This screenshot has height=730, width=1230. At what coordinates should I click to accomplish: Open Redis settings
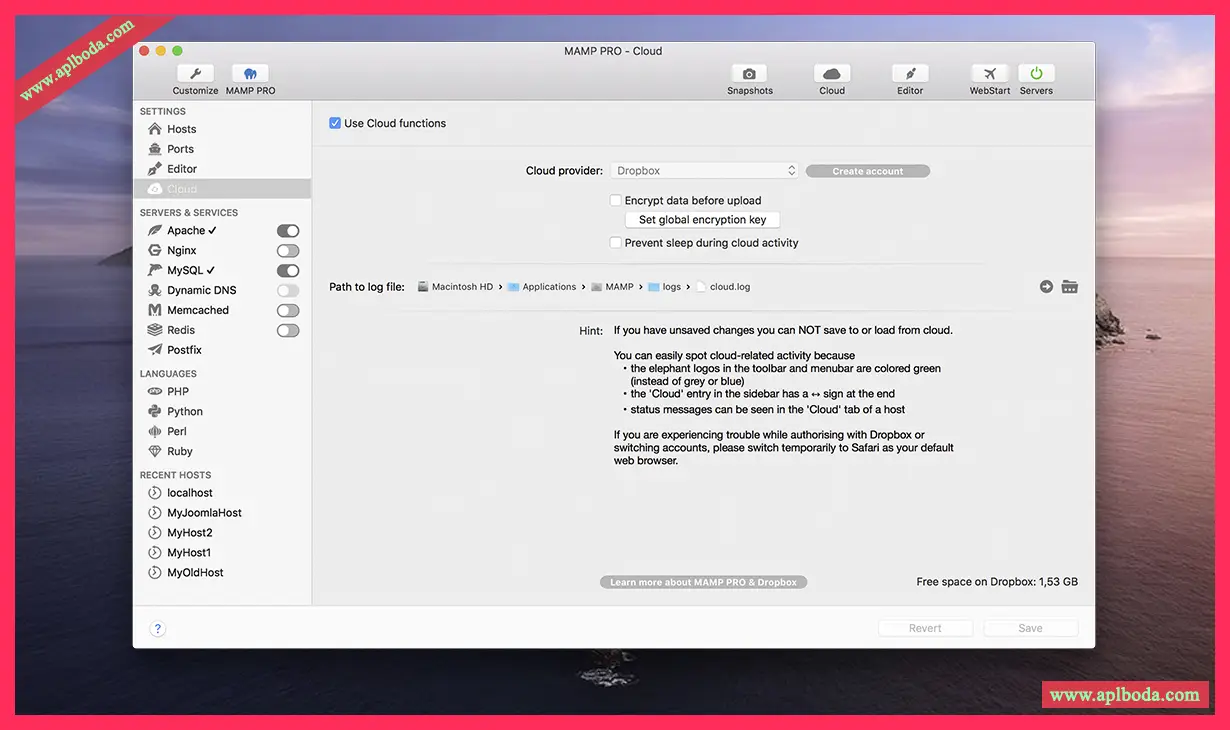click(181, 330)
